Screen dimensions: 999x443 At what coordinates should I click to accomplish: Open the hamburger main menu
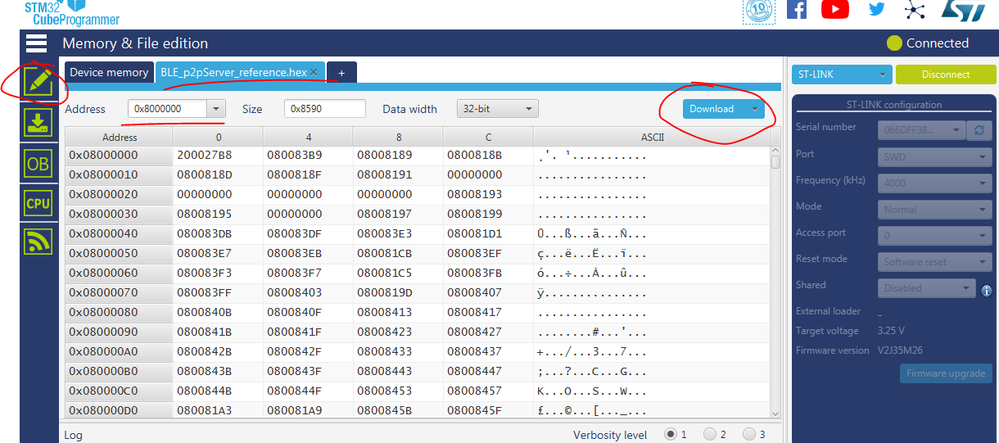point(36,43)
